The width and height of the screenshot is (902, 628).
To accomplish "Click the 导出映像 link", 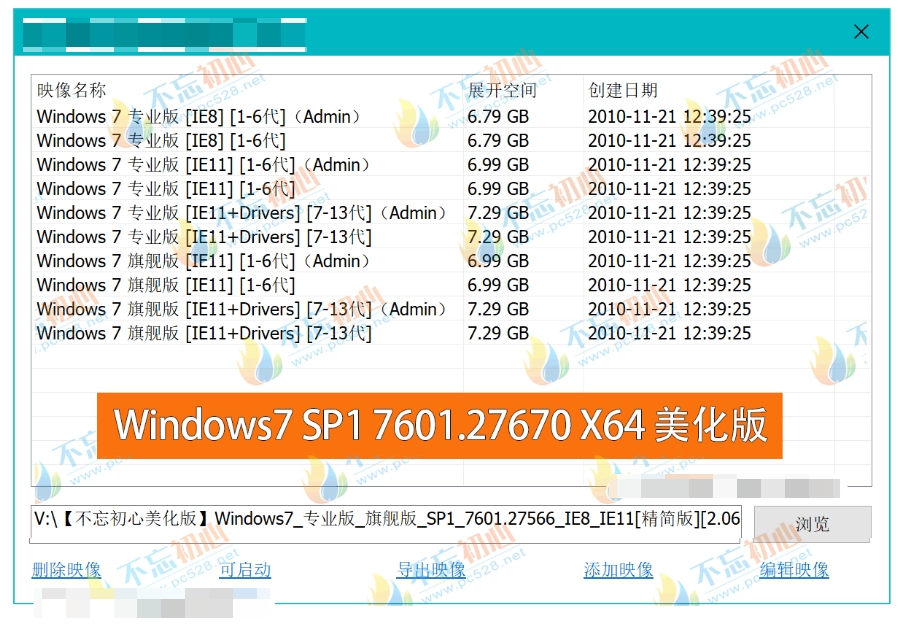I will [x=431, y=570].
